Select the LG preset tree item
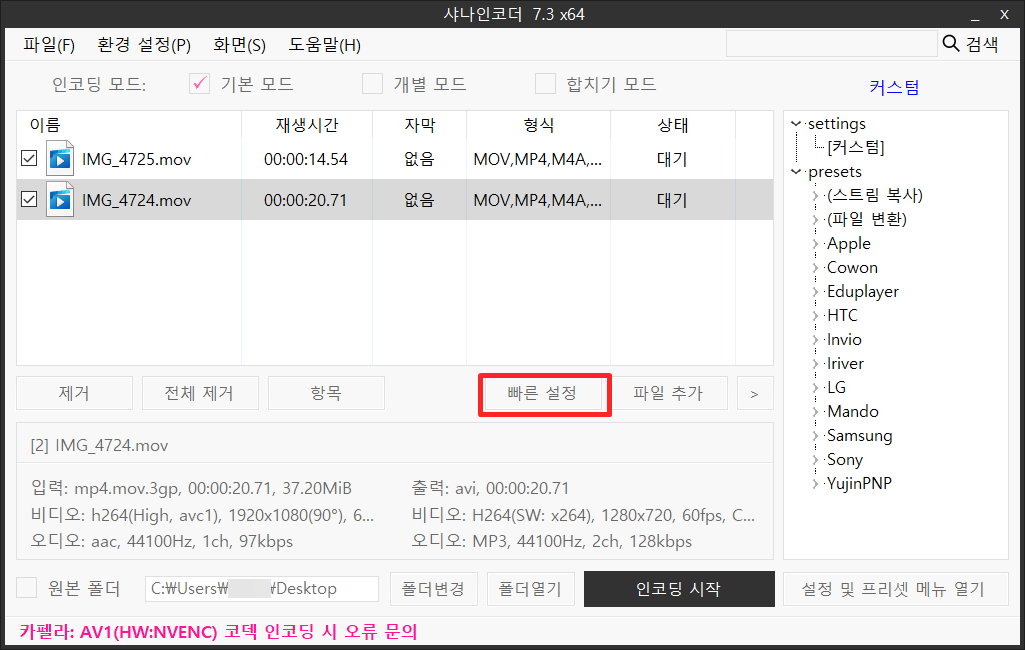Viewport: 1025px width, 650px height. [x=836, y=388]
